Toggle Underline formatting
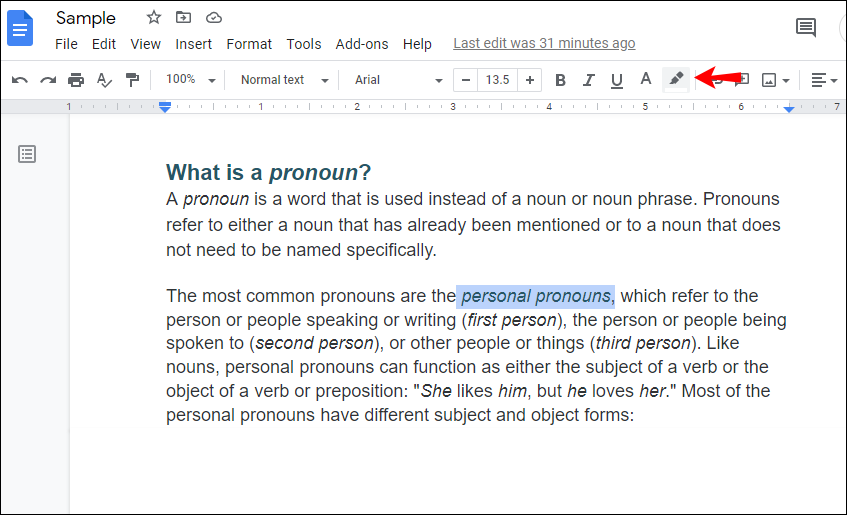Image resolution: width=847 pixels, height=515 pixels. (616, 80)
